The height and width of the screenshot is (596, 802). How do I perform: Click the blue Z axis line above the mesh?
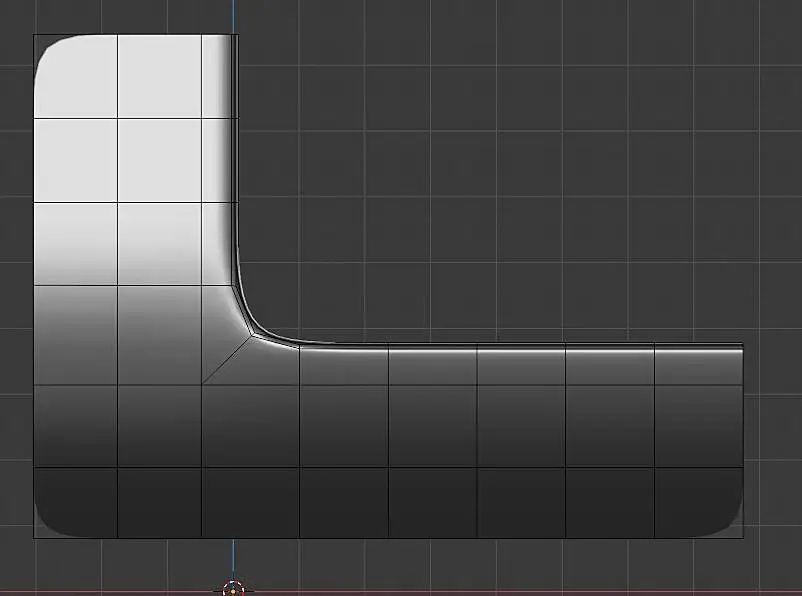(x=233, y=16)
